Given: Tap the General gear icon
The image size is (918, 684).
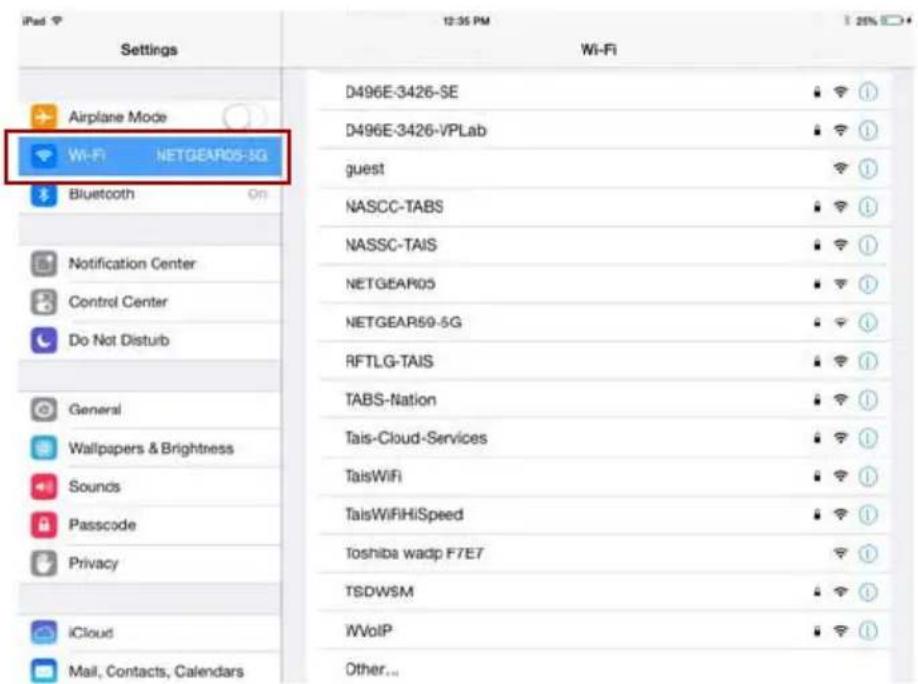Looking at the screenshot, I should tap(44, 409).
